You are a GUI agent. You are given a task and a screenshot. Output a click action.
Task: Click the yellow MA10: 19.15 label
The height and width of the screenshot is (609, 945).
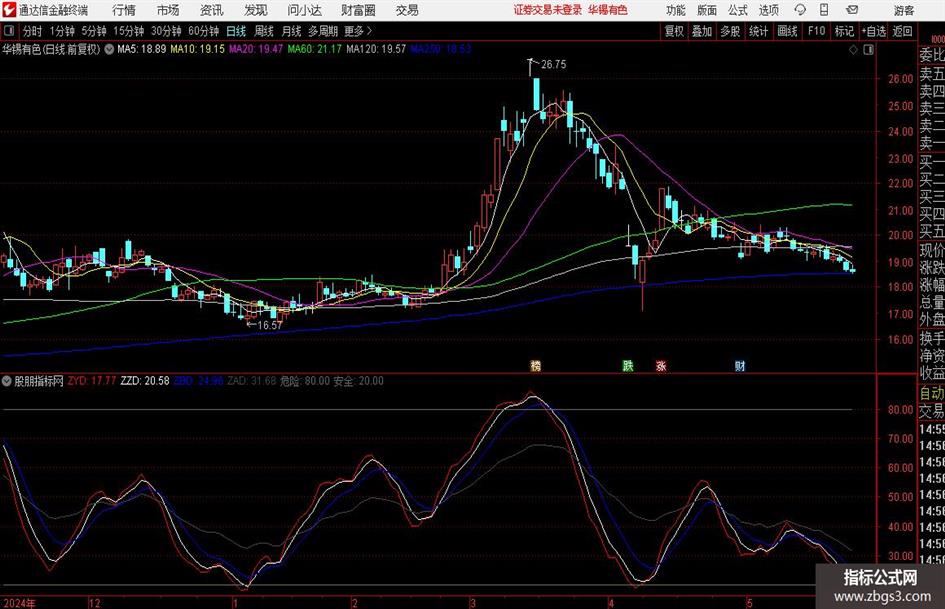[x=197, y=49]
